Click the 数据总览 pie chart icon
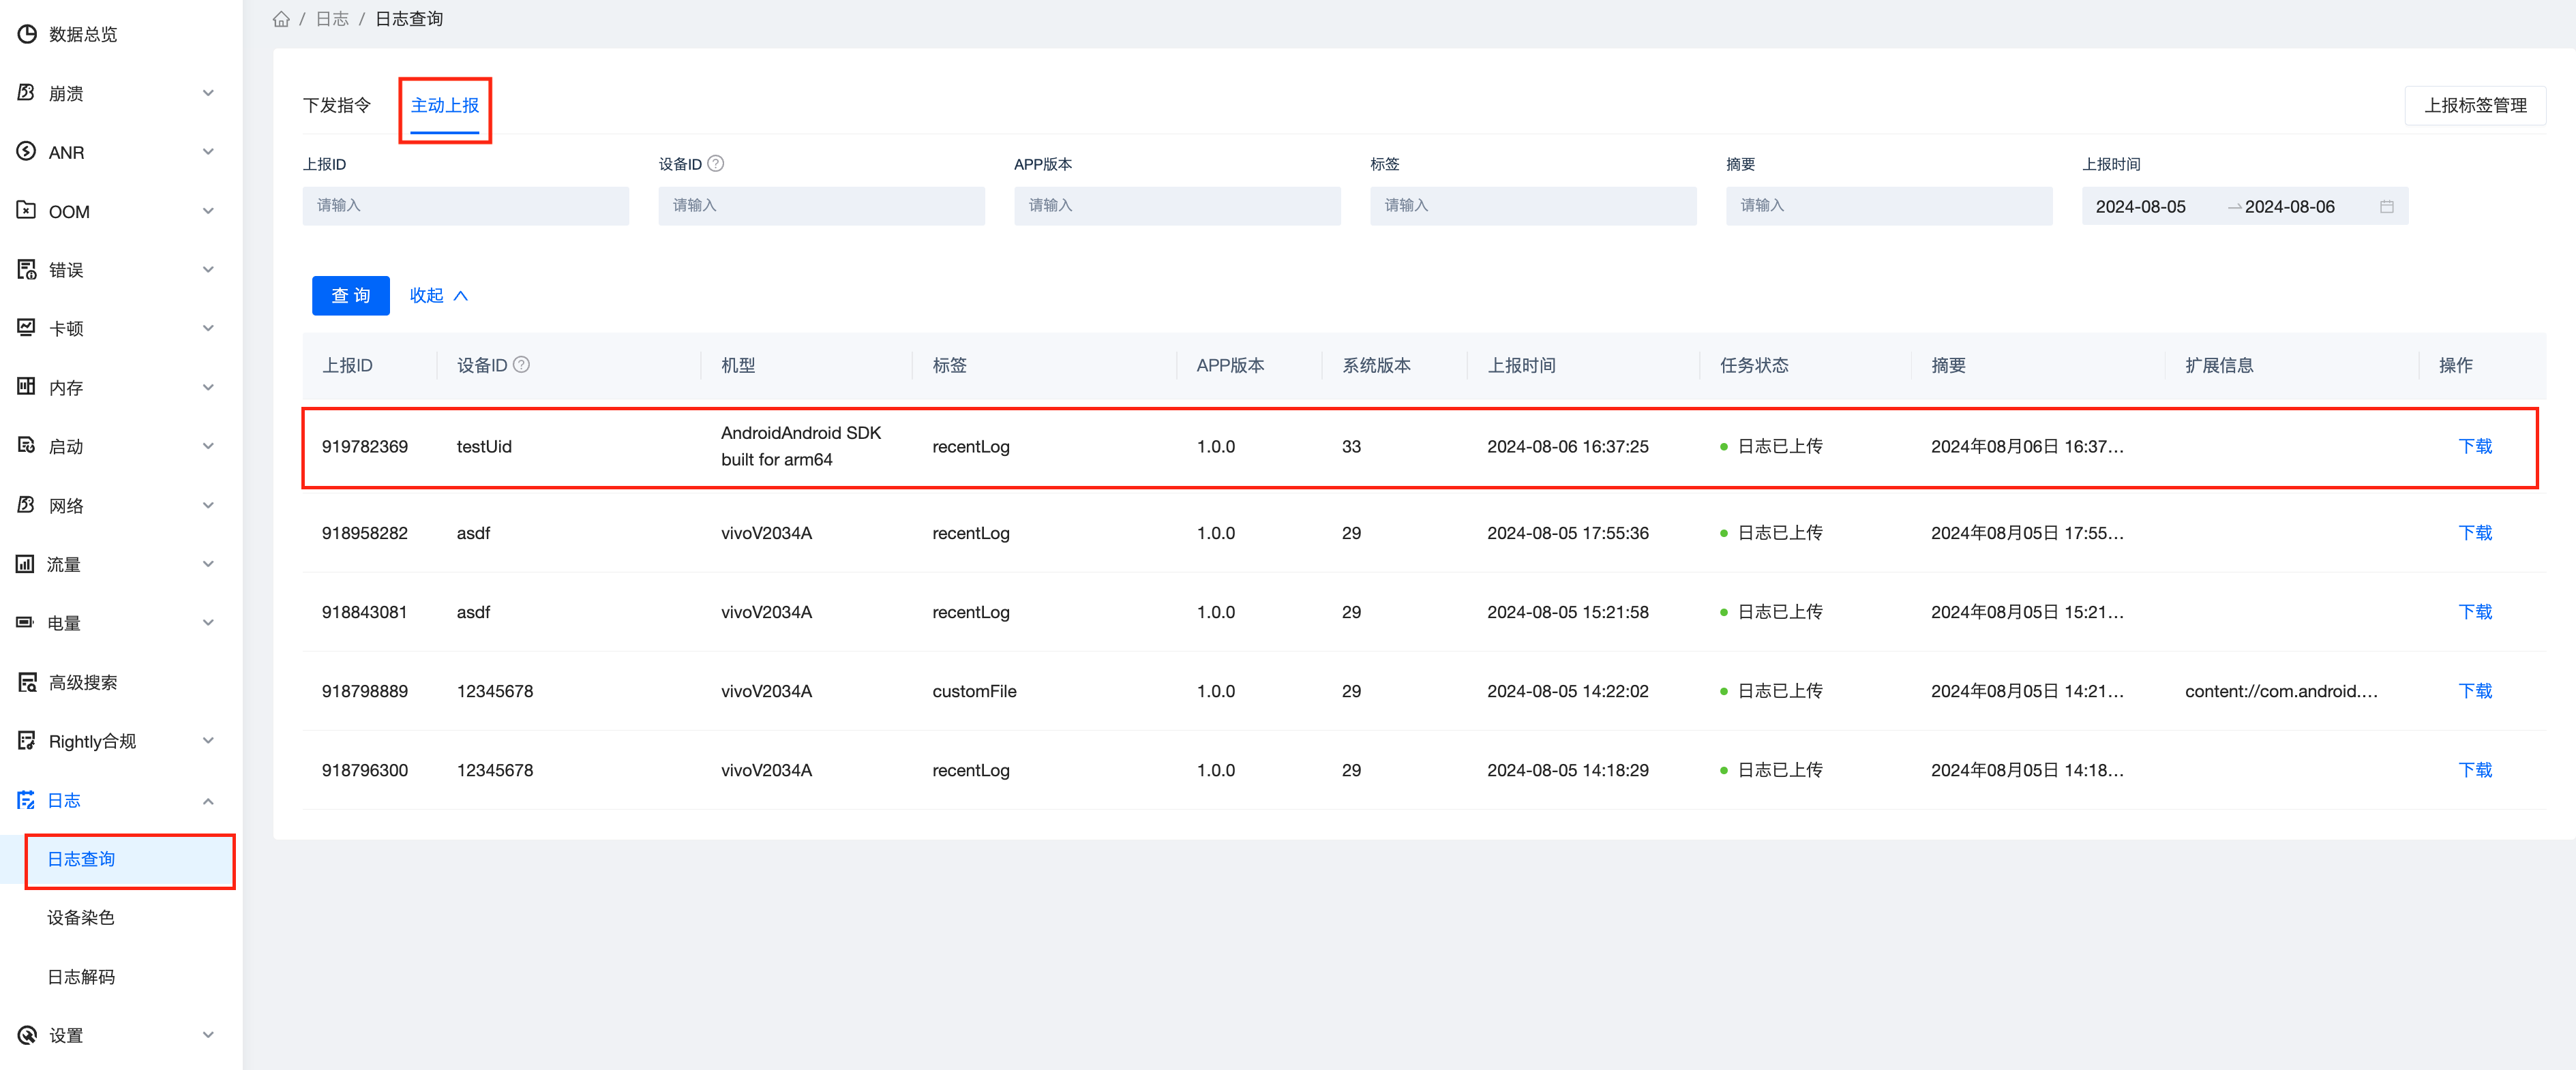Image resolution: width=2576 pixels, height=1070 pixels. point(27,34)
